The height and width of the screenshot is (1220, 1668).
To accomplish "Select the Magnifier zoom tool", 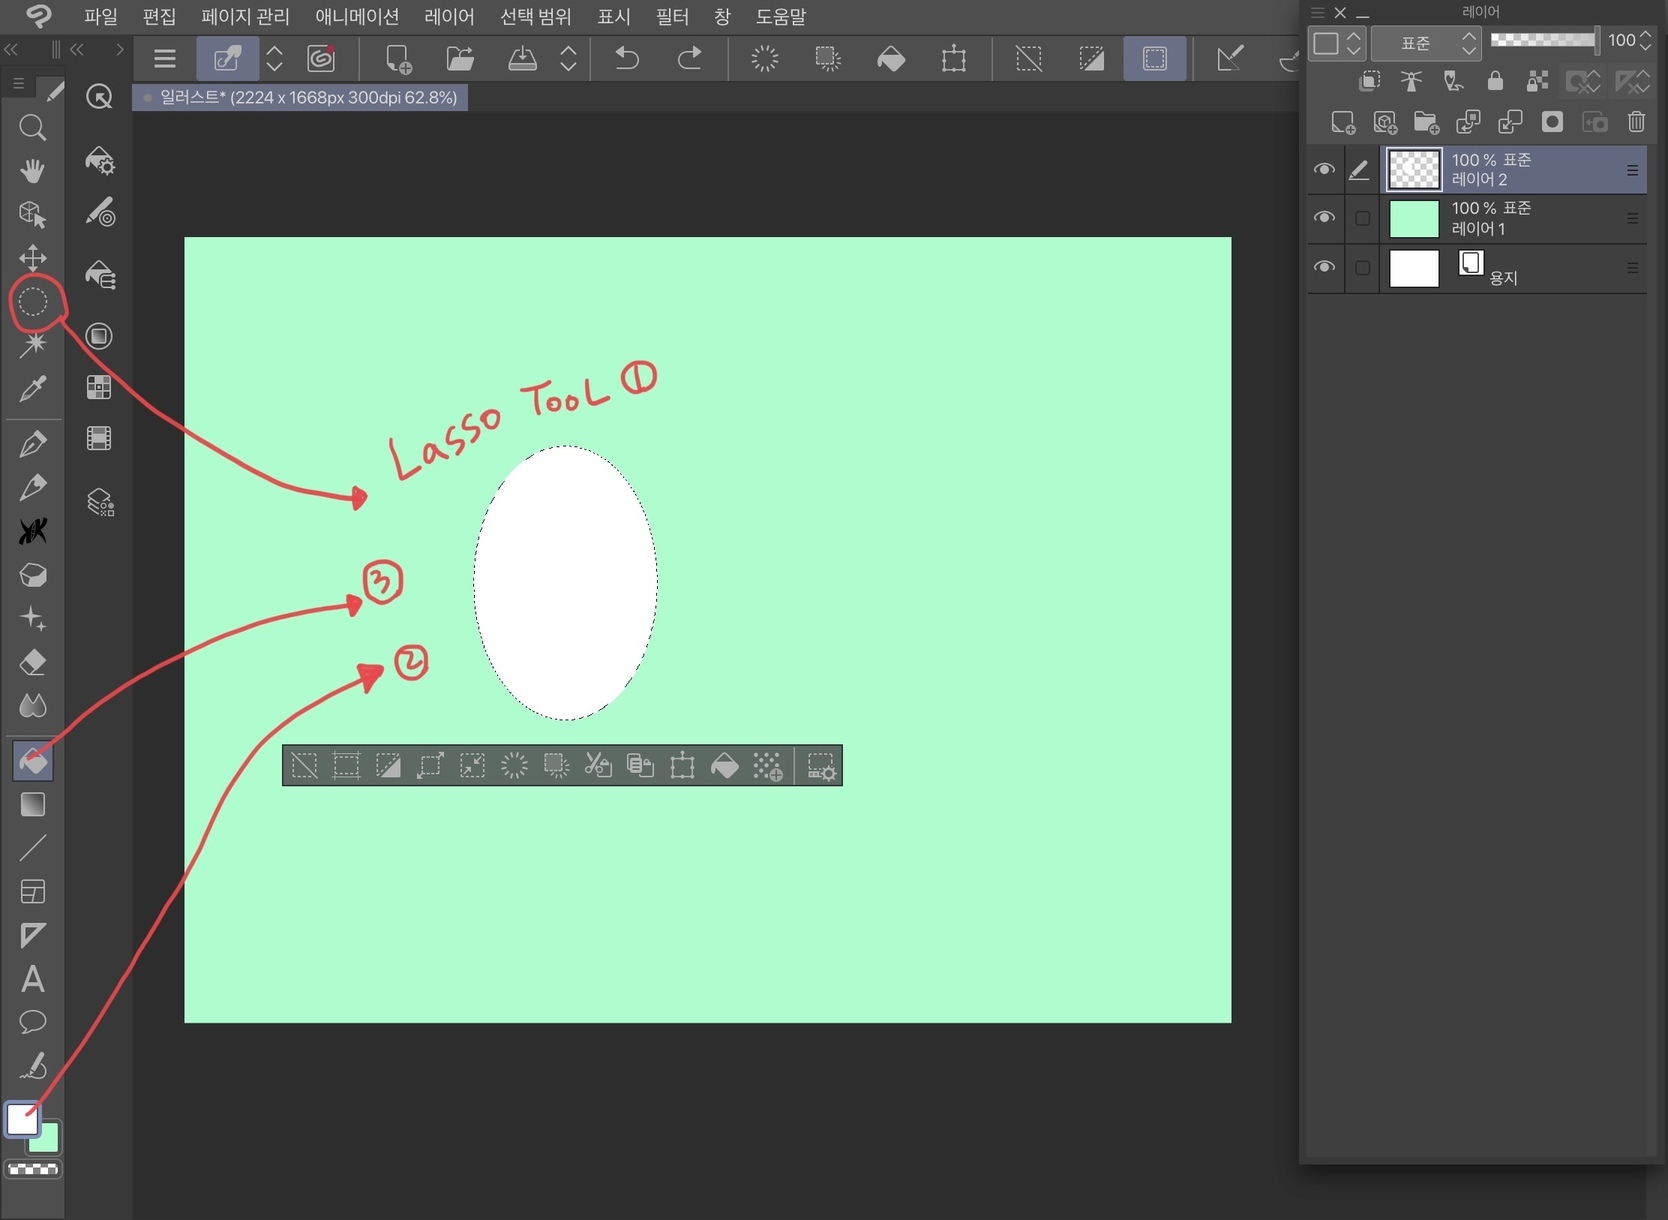I will pyautogui.click(x=33, y=128).
